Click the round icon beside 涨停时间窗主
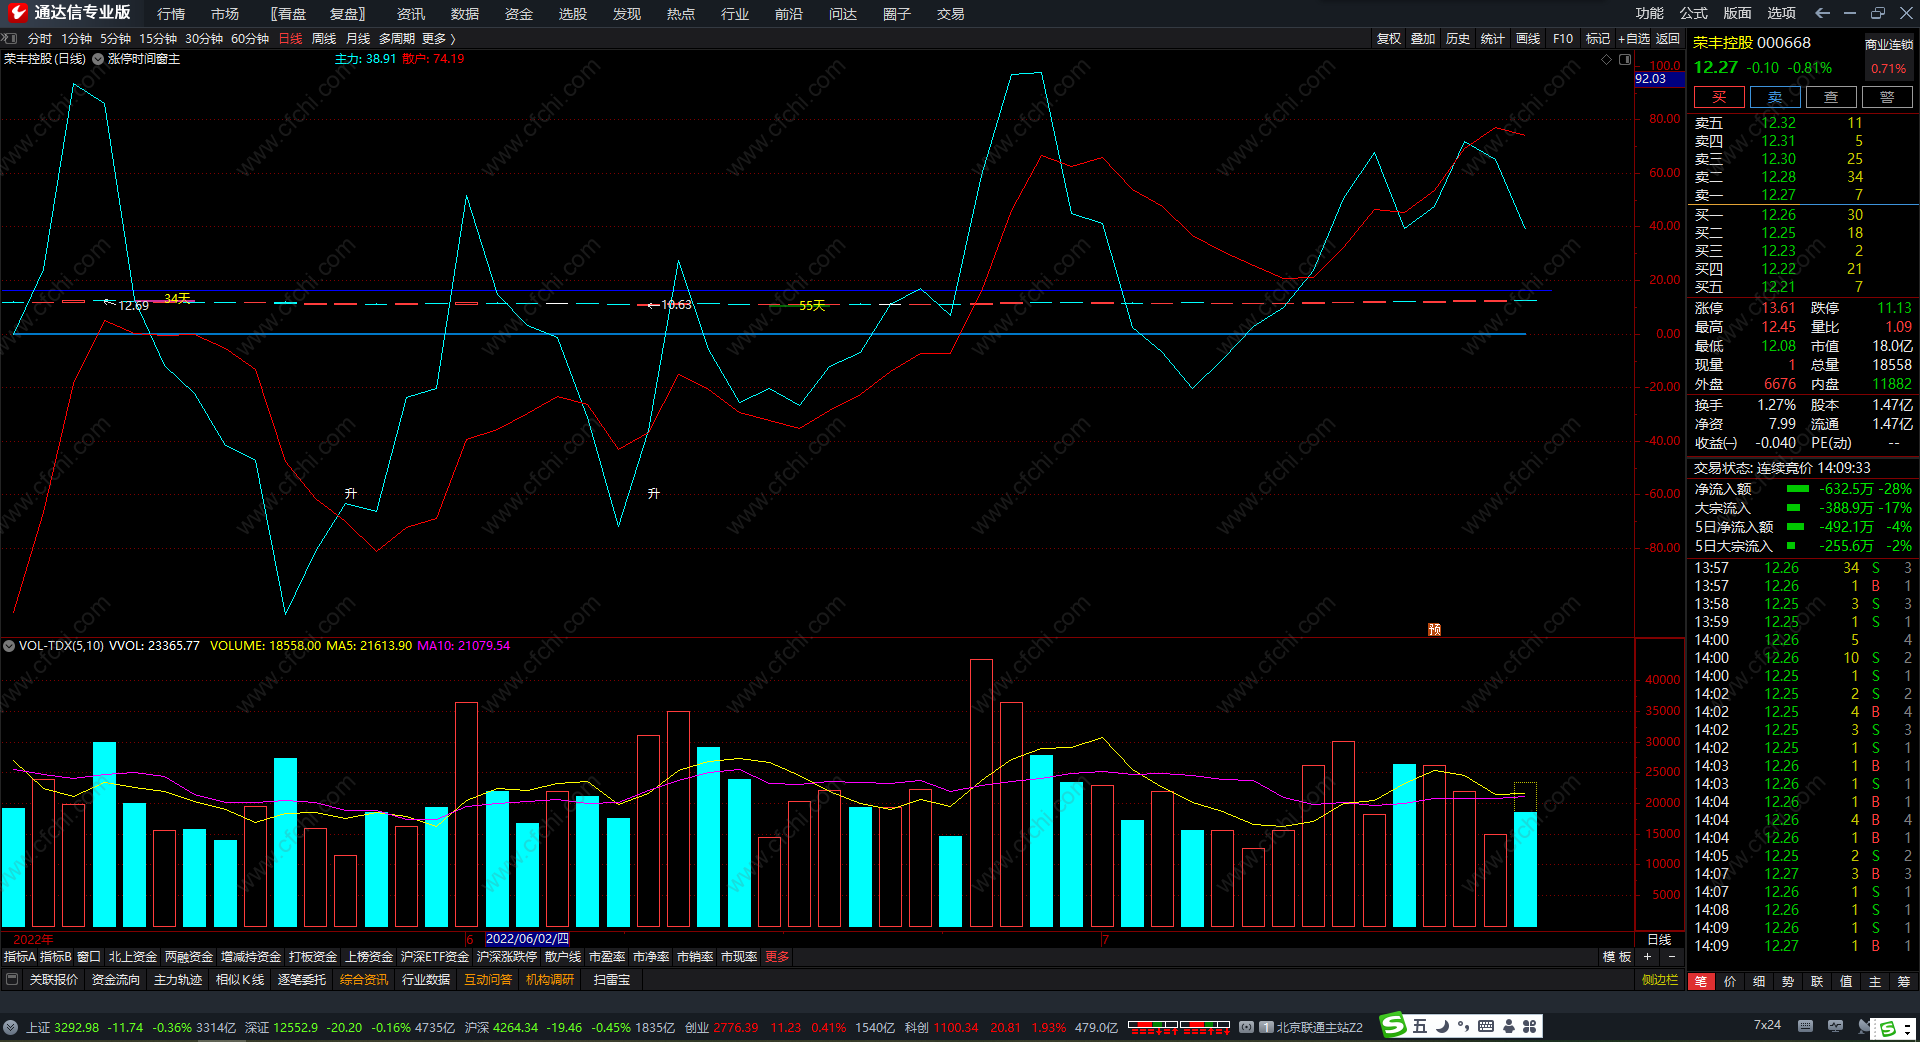 tap(98, 59)
